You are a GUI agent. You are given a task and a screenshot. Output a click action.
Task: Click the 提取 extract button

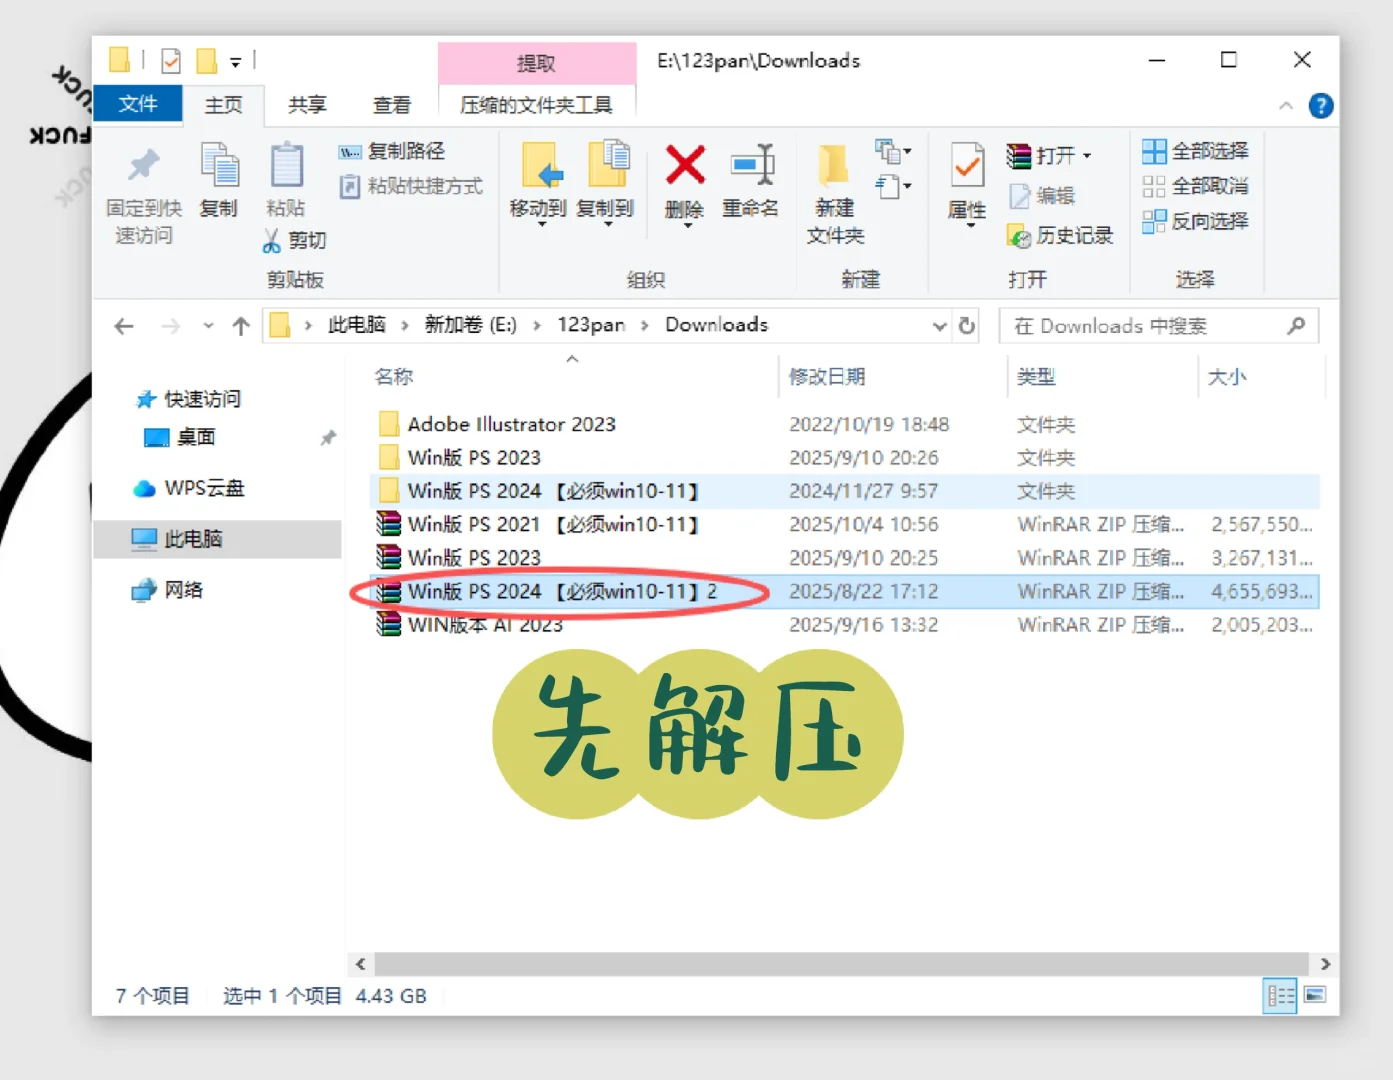[536, 62]
